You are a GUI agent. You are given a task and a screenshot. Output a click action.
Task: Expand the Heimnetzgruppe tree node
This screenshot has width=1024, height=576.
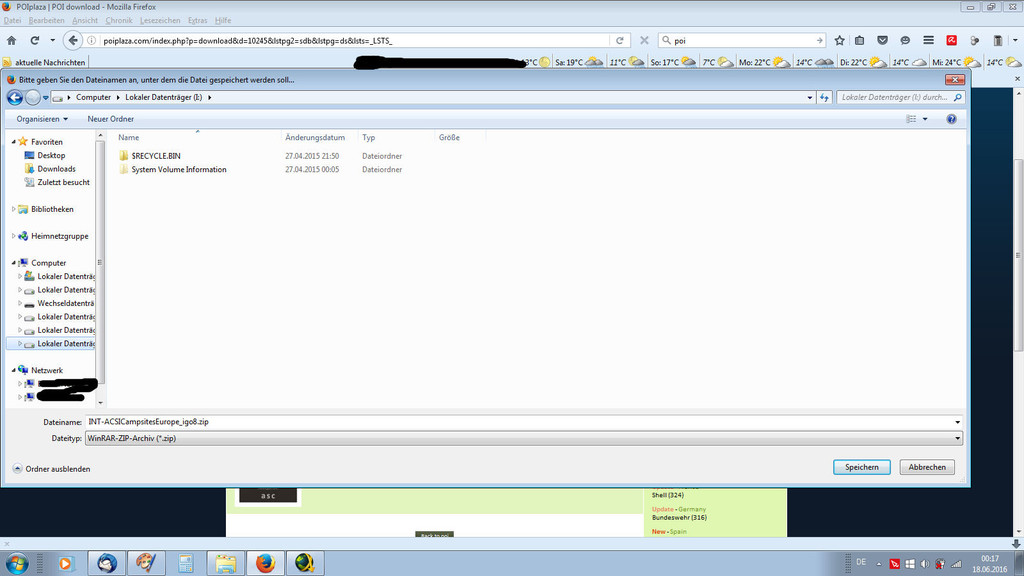(14, 236)
